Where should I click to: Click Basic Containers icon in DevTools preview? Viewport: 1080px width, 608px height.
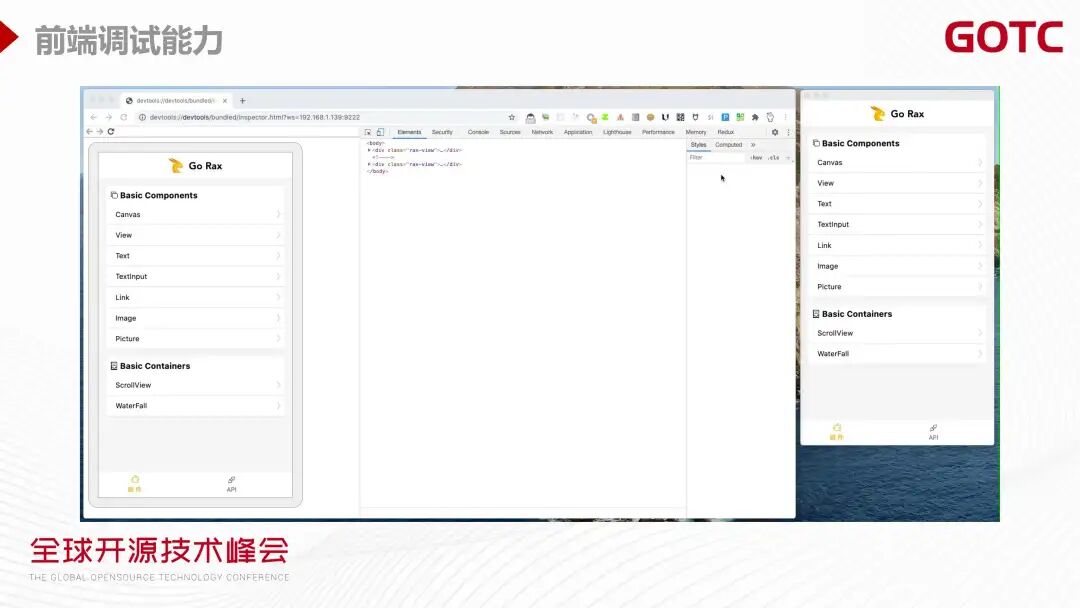click(114, 366)
